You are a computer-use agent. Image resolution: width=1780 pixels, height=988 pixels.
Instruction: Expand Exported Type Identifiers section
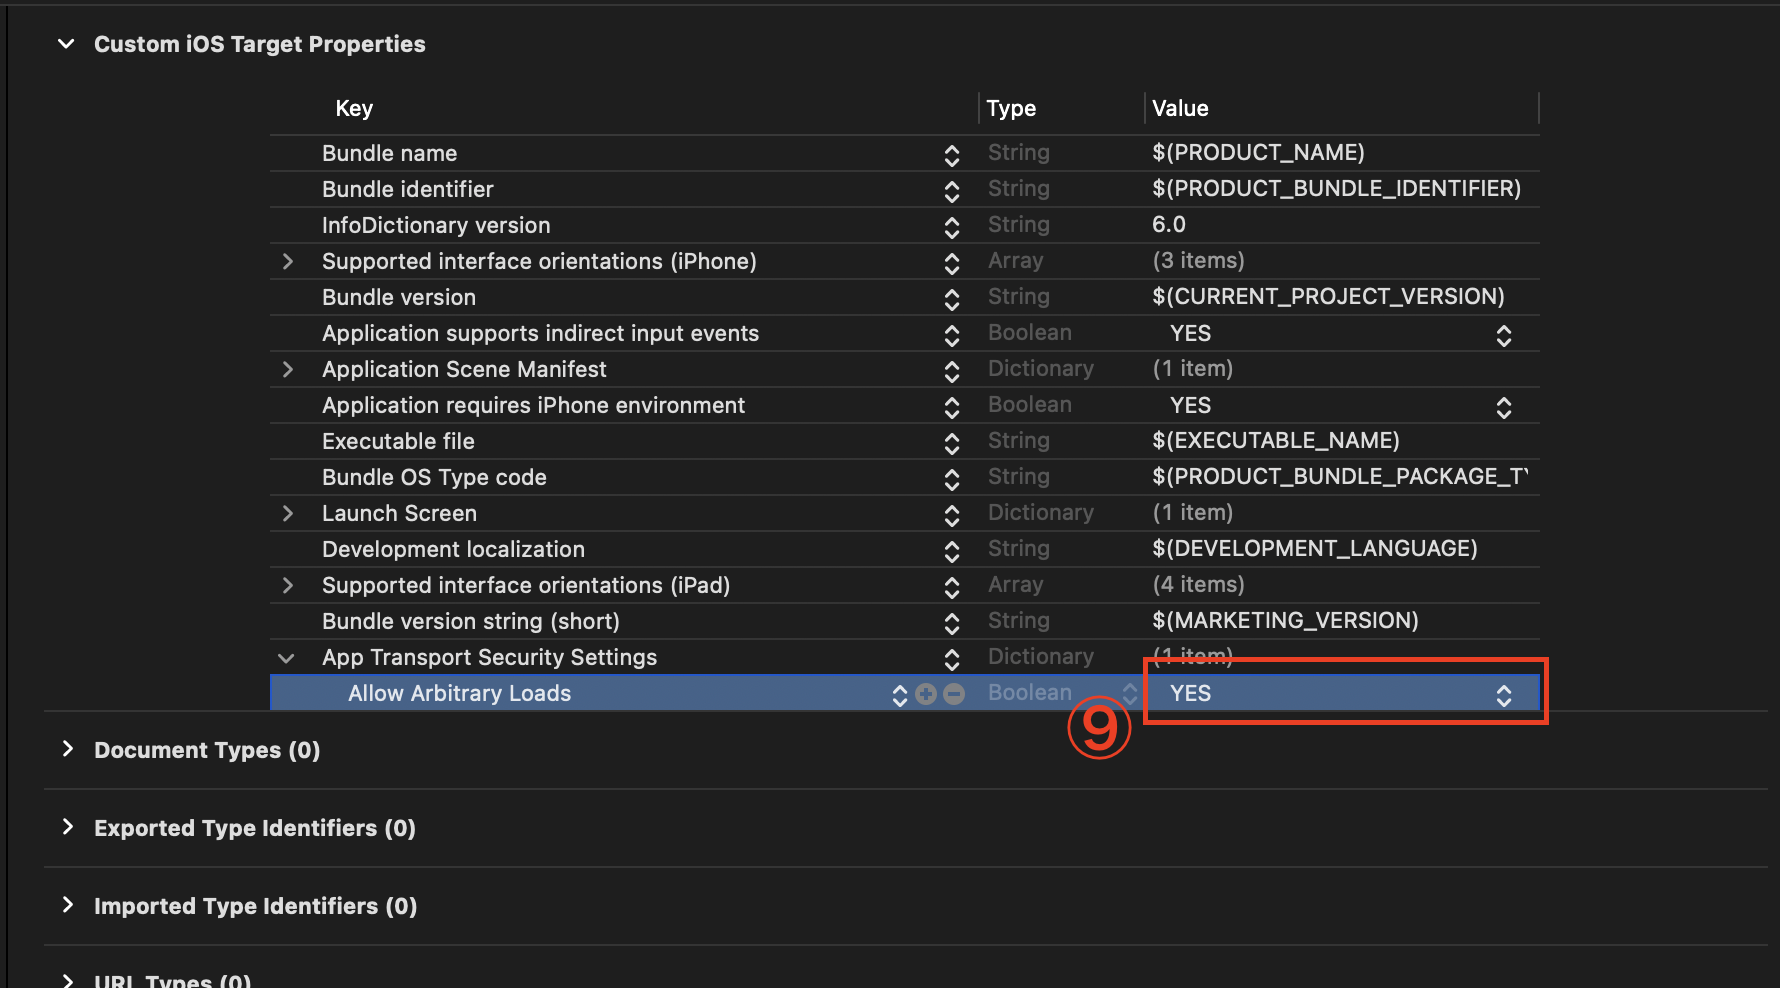pyautogui.click(x=67, y=827)
